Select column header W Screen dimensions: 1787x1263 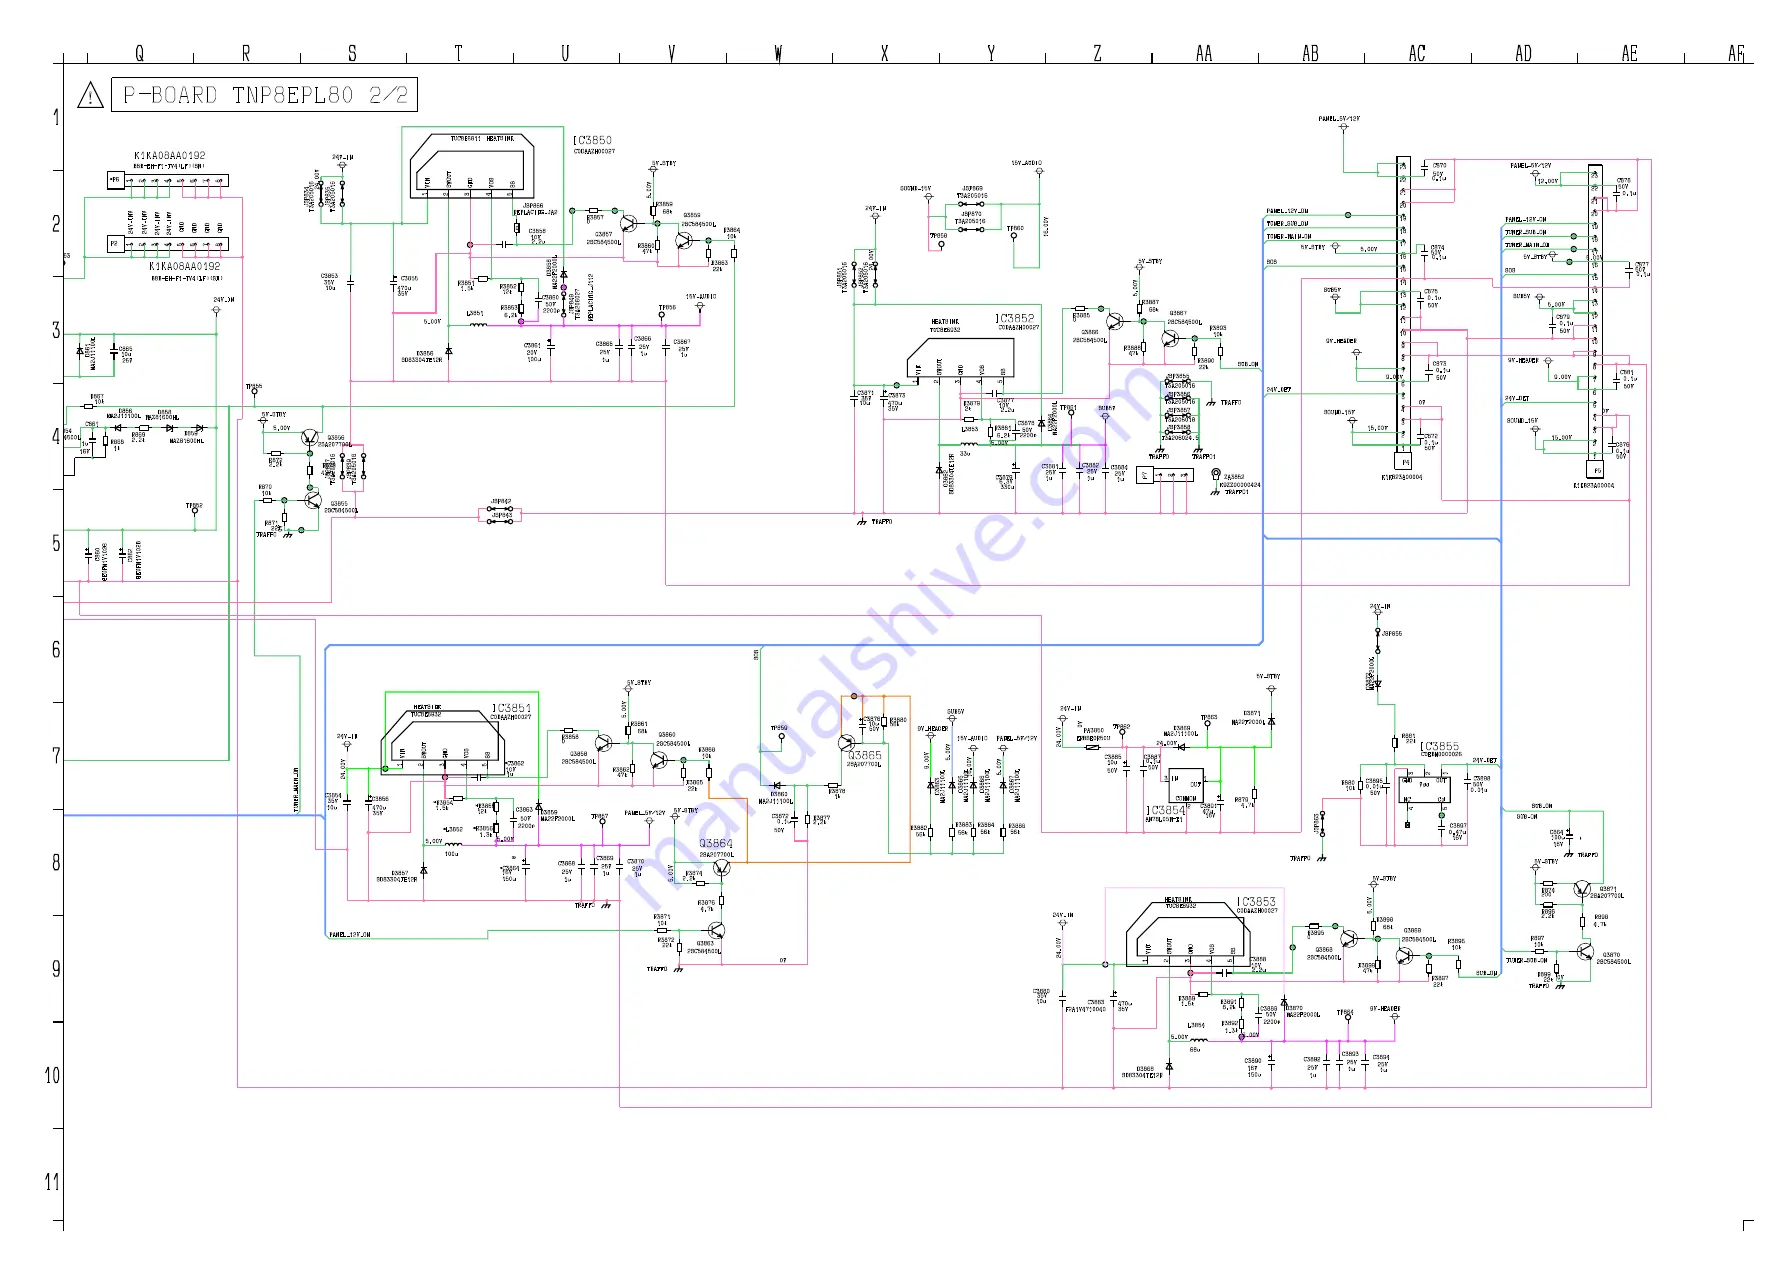coord(778,53)
